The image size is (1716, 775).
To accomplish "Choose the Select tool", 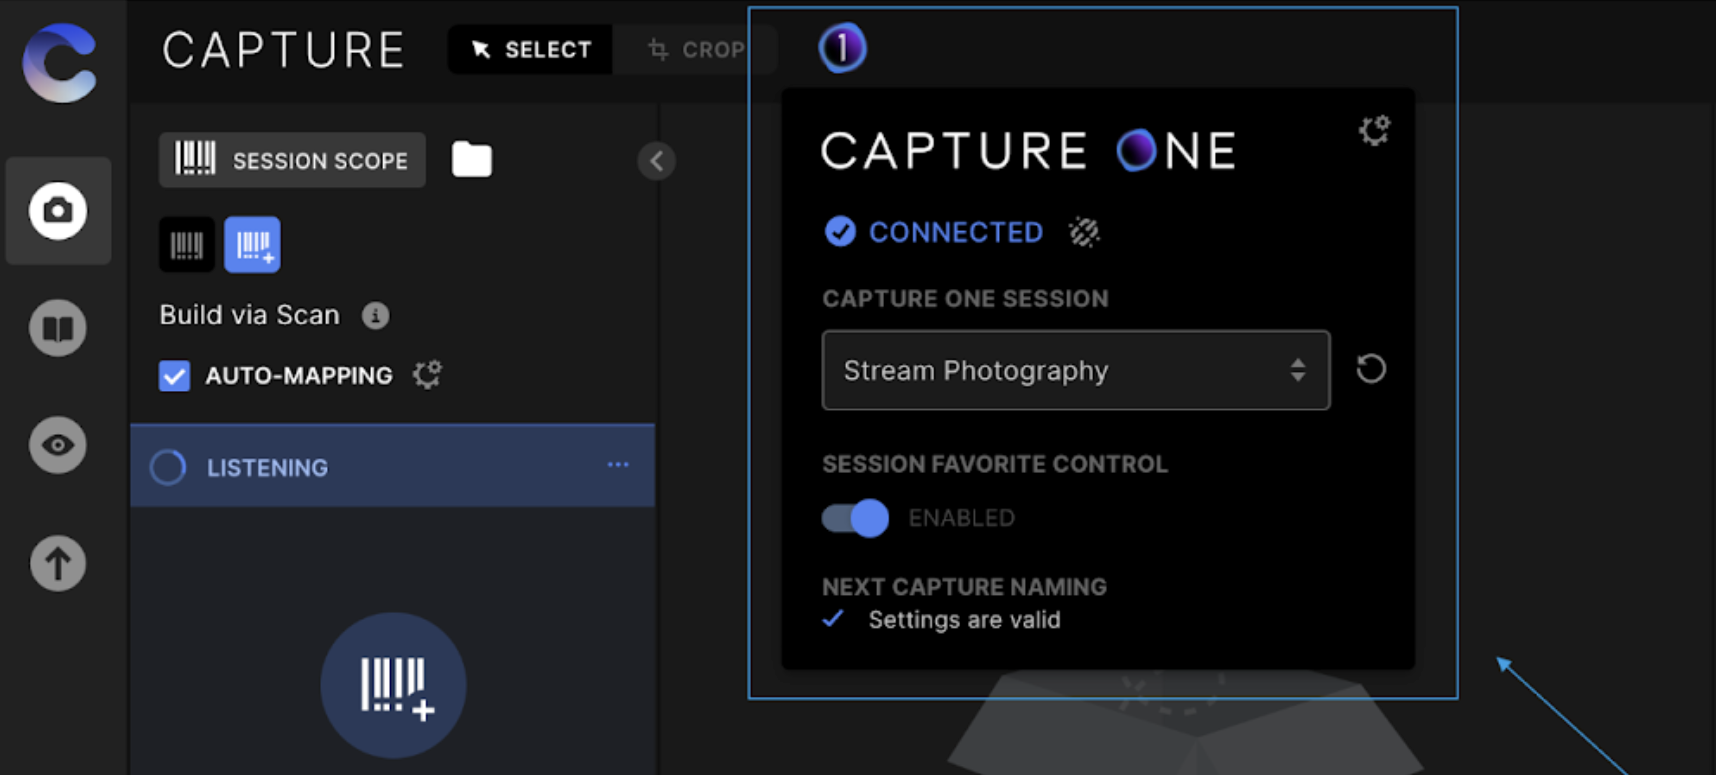I will pyautogui.click(x=530, y=50).
